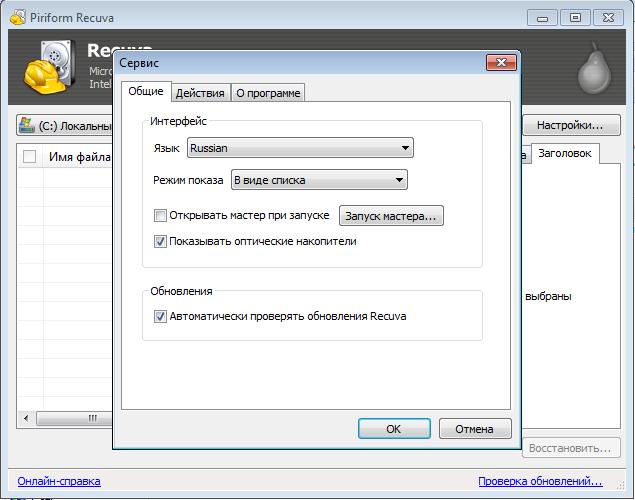
Task: Click the Recuva hard drive helmet logo
Action: tap(50, 66)
